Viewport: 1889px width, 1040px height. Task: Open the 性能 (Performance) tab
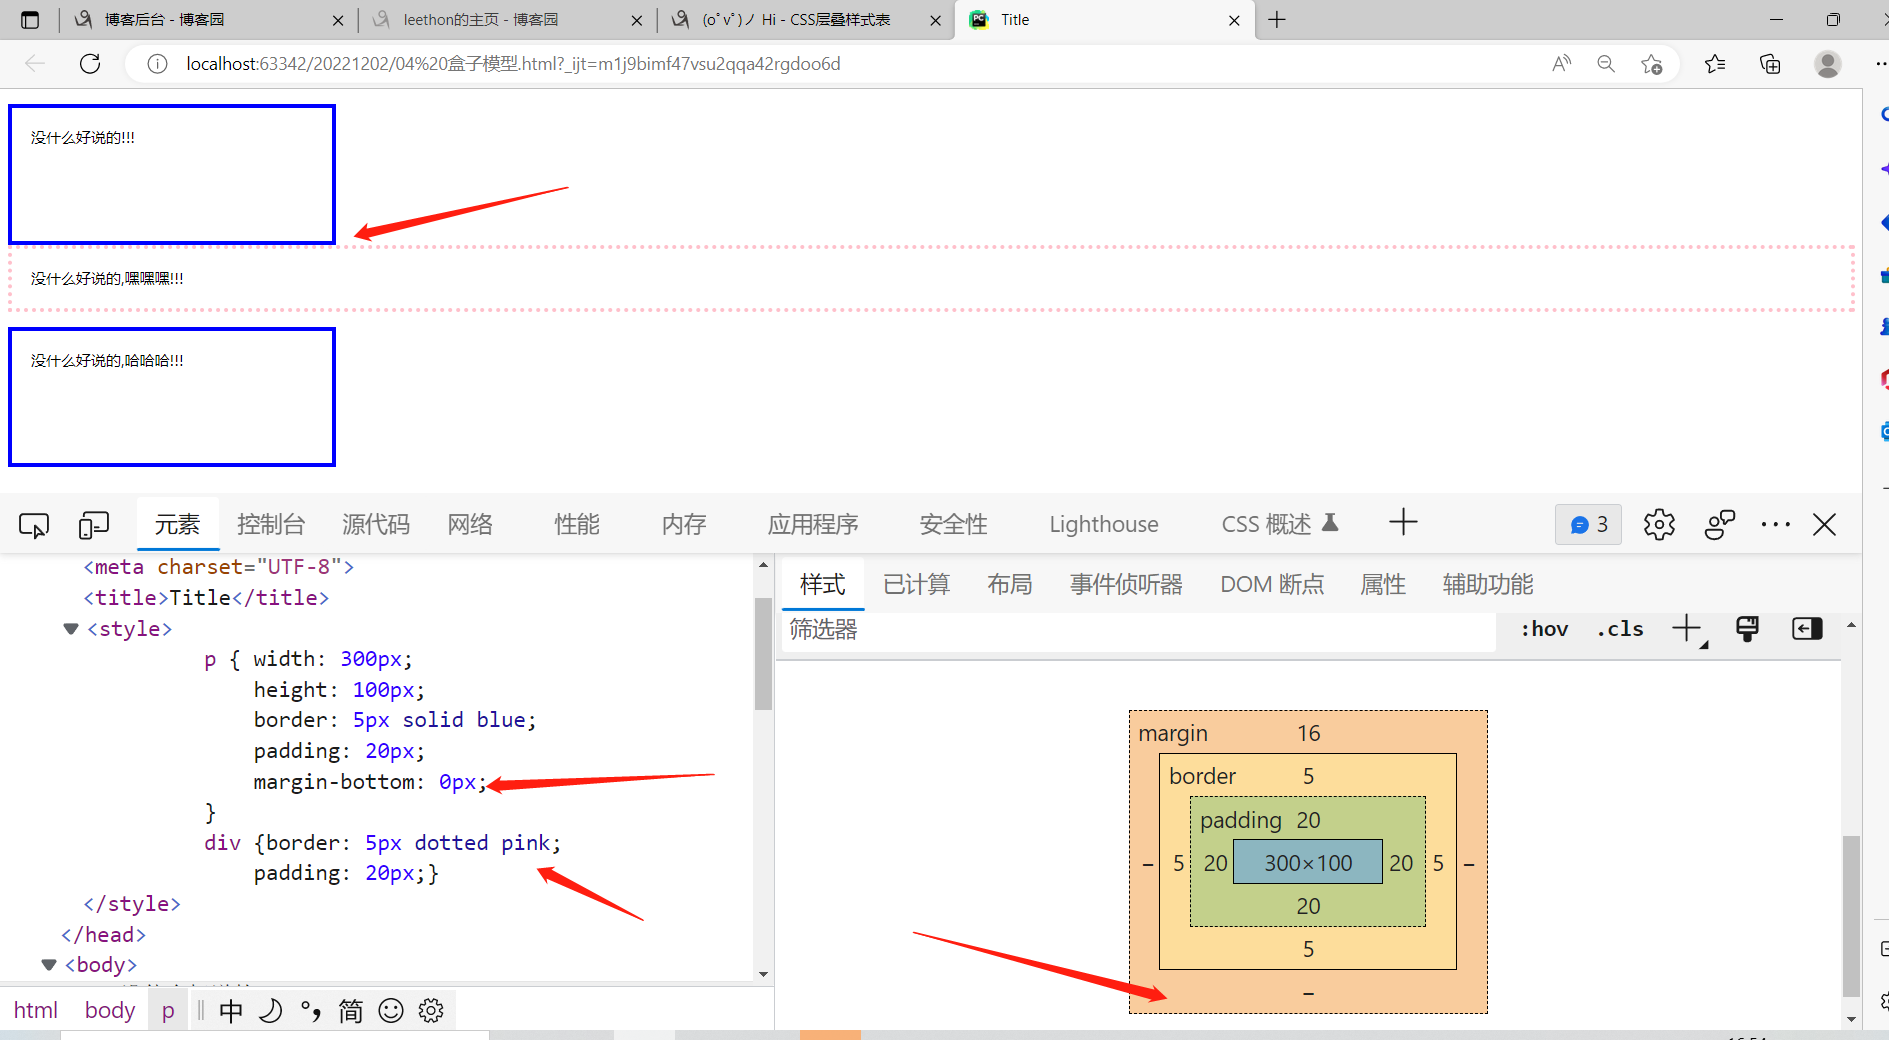tap(577, 525)
